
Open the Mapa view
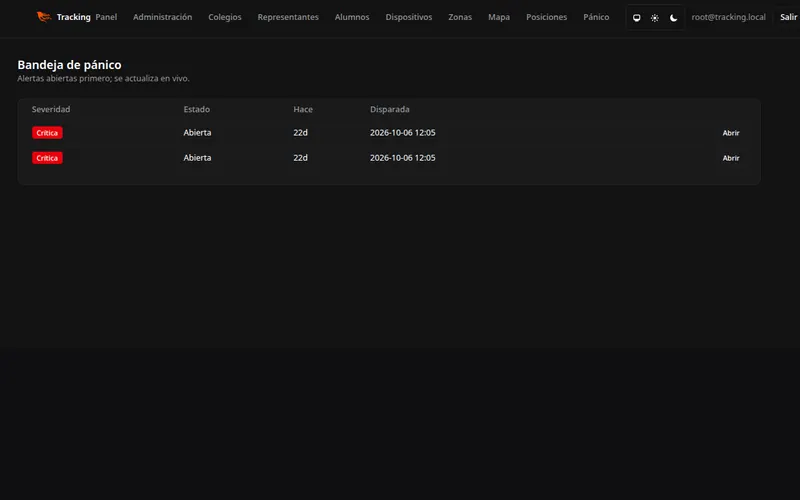click(498, 17)
